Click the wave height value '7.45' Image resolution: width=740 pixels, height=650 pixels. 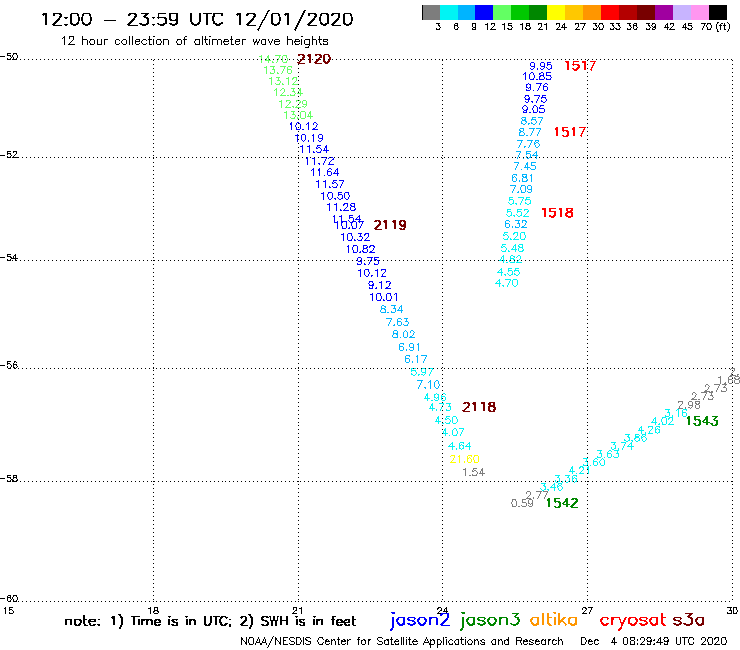(x=525, y=167)
